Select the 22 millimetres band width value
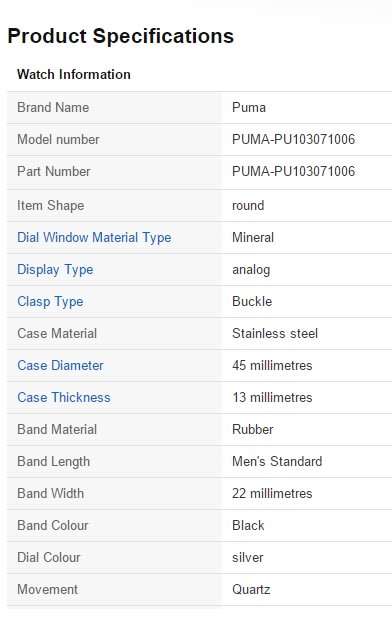Viewport: 392px width, 639px height. [272, 494]
